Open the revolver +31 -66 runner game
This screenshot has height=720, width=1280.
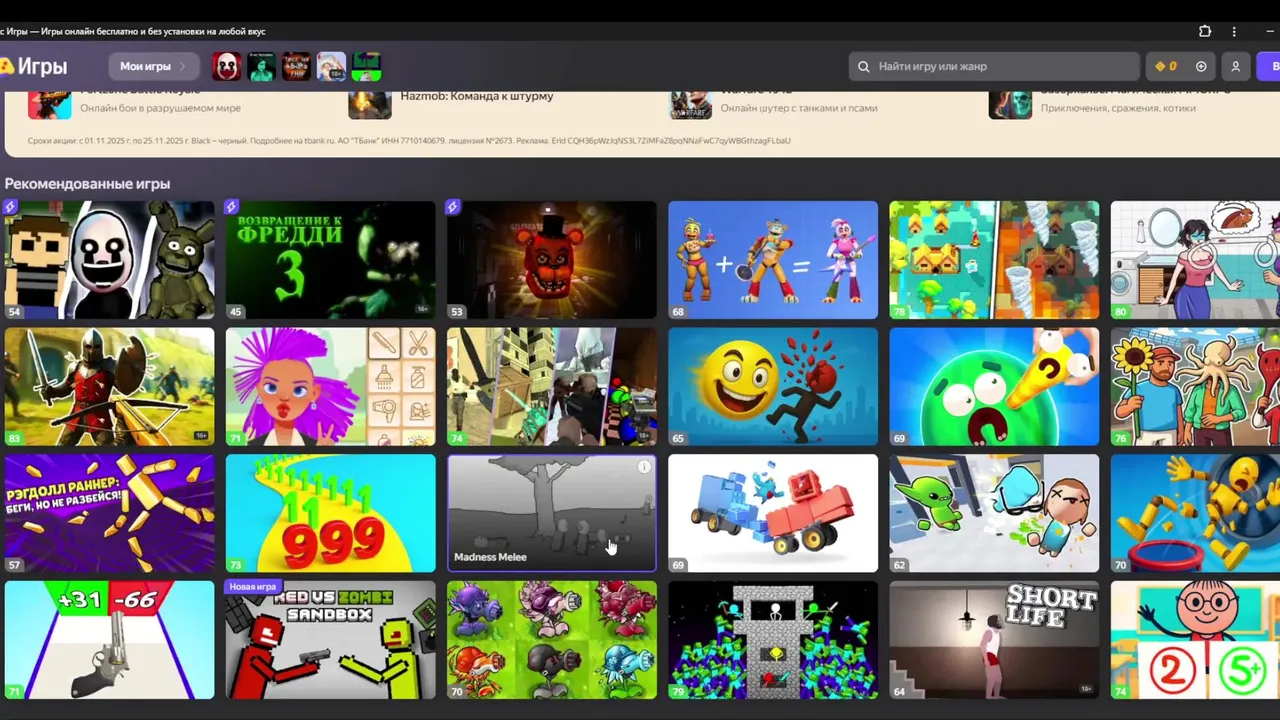[x=109, y=640]
